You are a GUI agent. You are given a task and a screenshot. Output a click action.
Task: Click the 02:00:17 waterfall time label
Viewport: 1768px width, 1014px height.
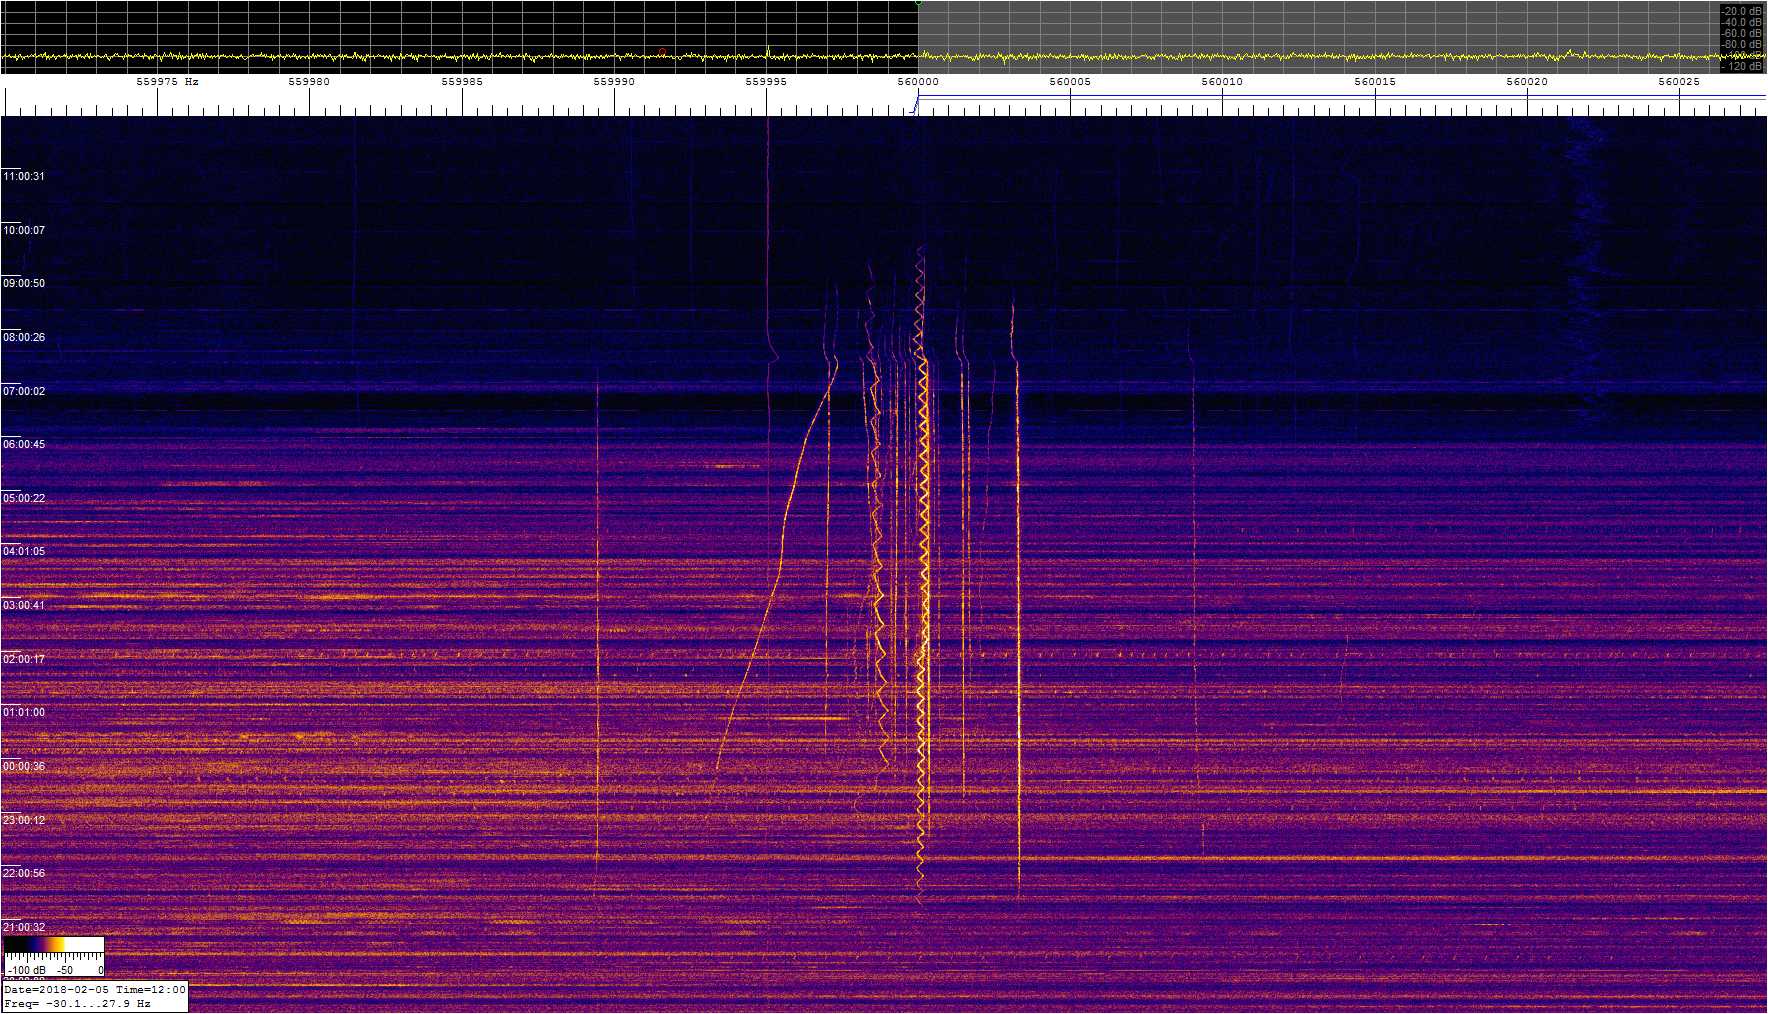pyautogui.click(x=24, y=659)
